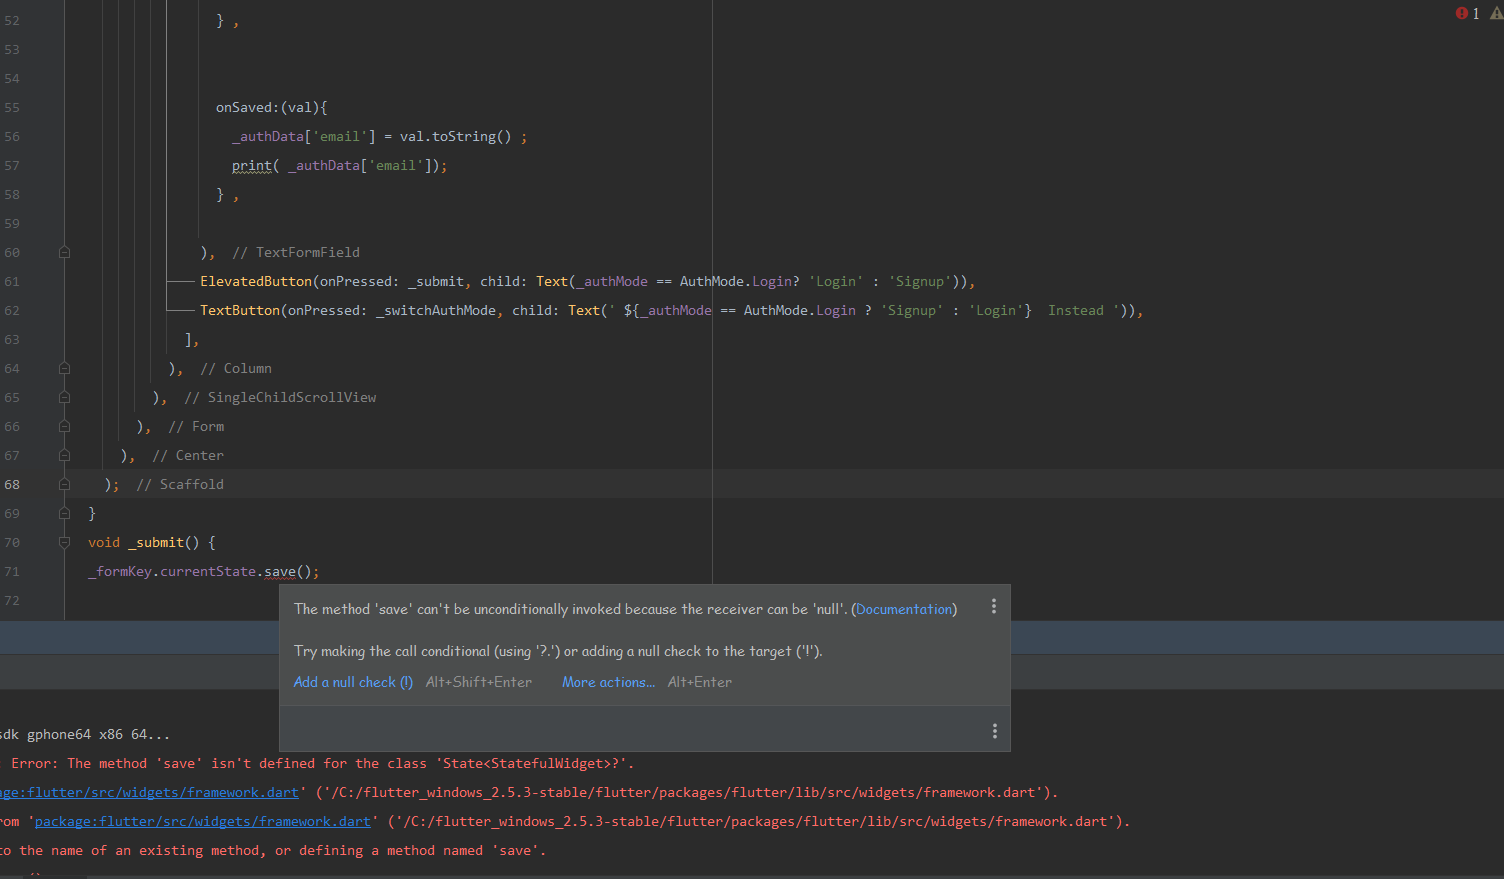Click the 'Alt+Shift+Enter' shortcut hint
Screen dimensions: 1504x879
tap(479, 682)
